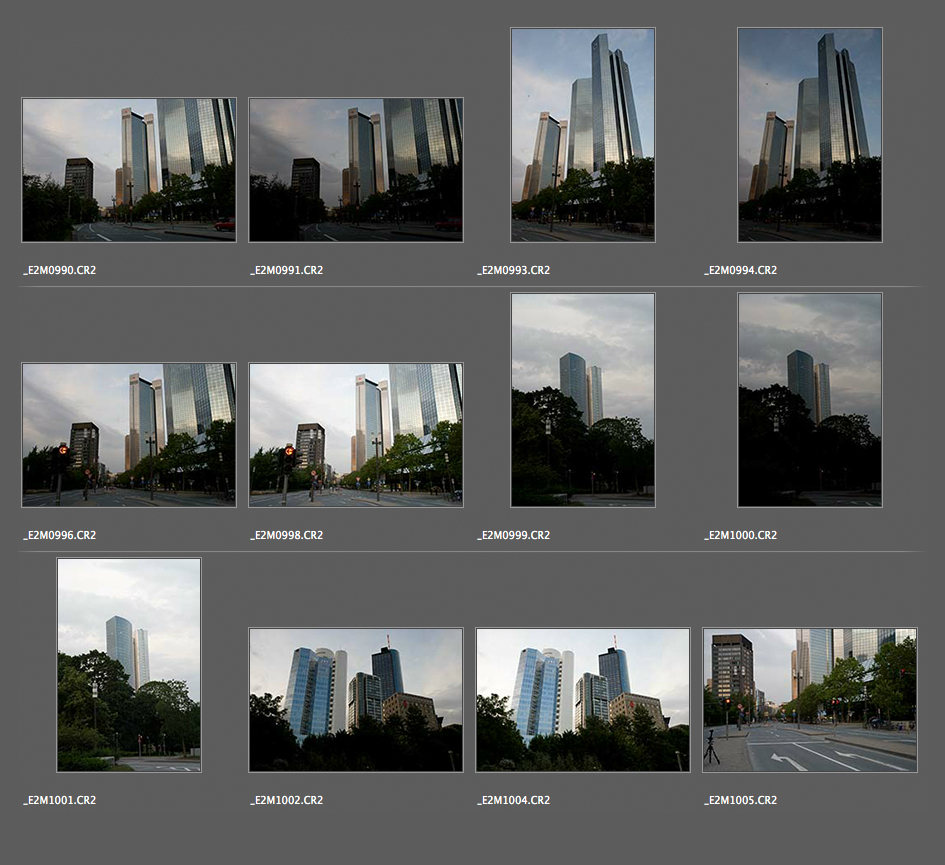This screenshot has height=865, width=945.
Task: Click the _E2M1002.CR2 skyline thumbnail
Action: 356,700
